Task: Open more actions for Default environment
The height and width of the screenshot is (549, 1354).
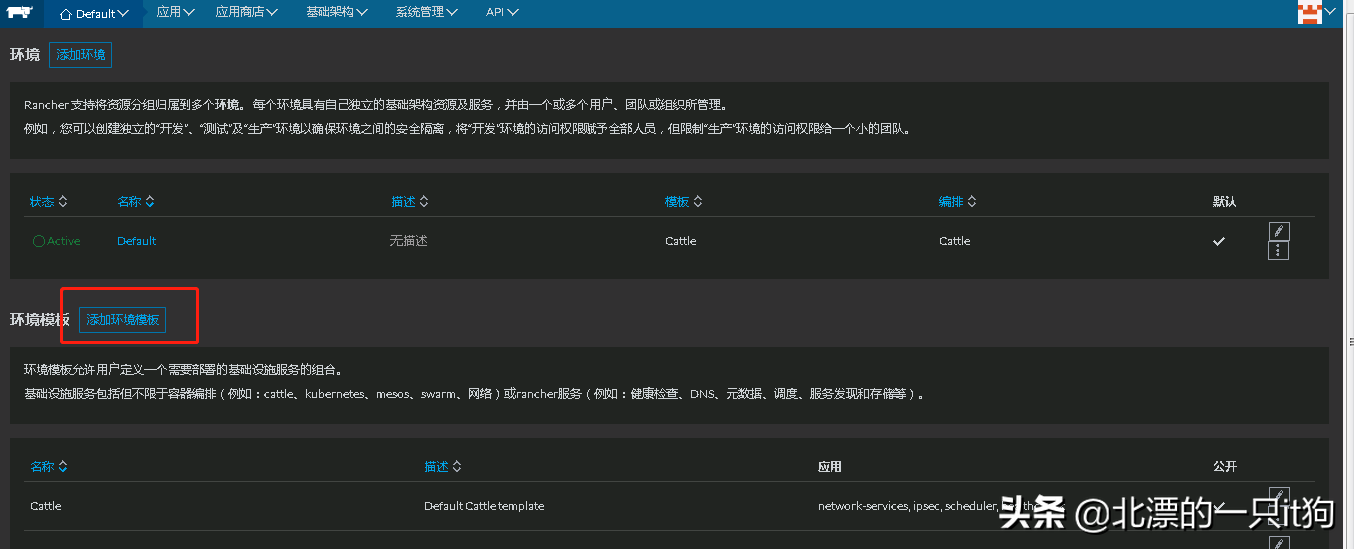Action: click(1278, 251)
